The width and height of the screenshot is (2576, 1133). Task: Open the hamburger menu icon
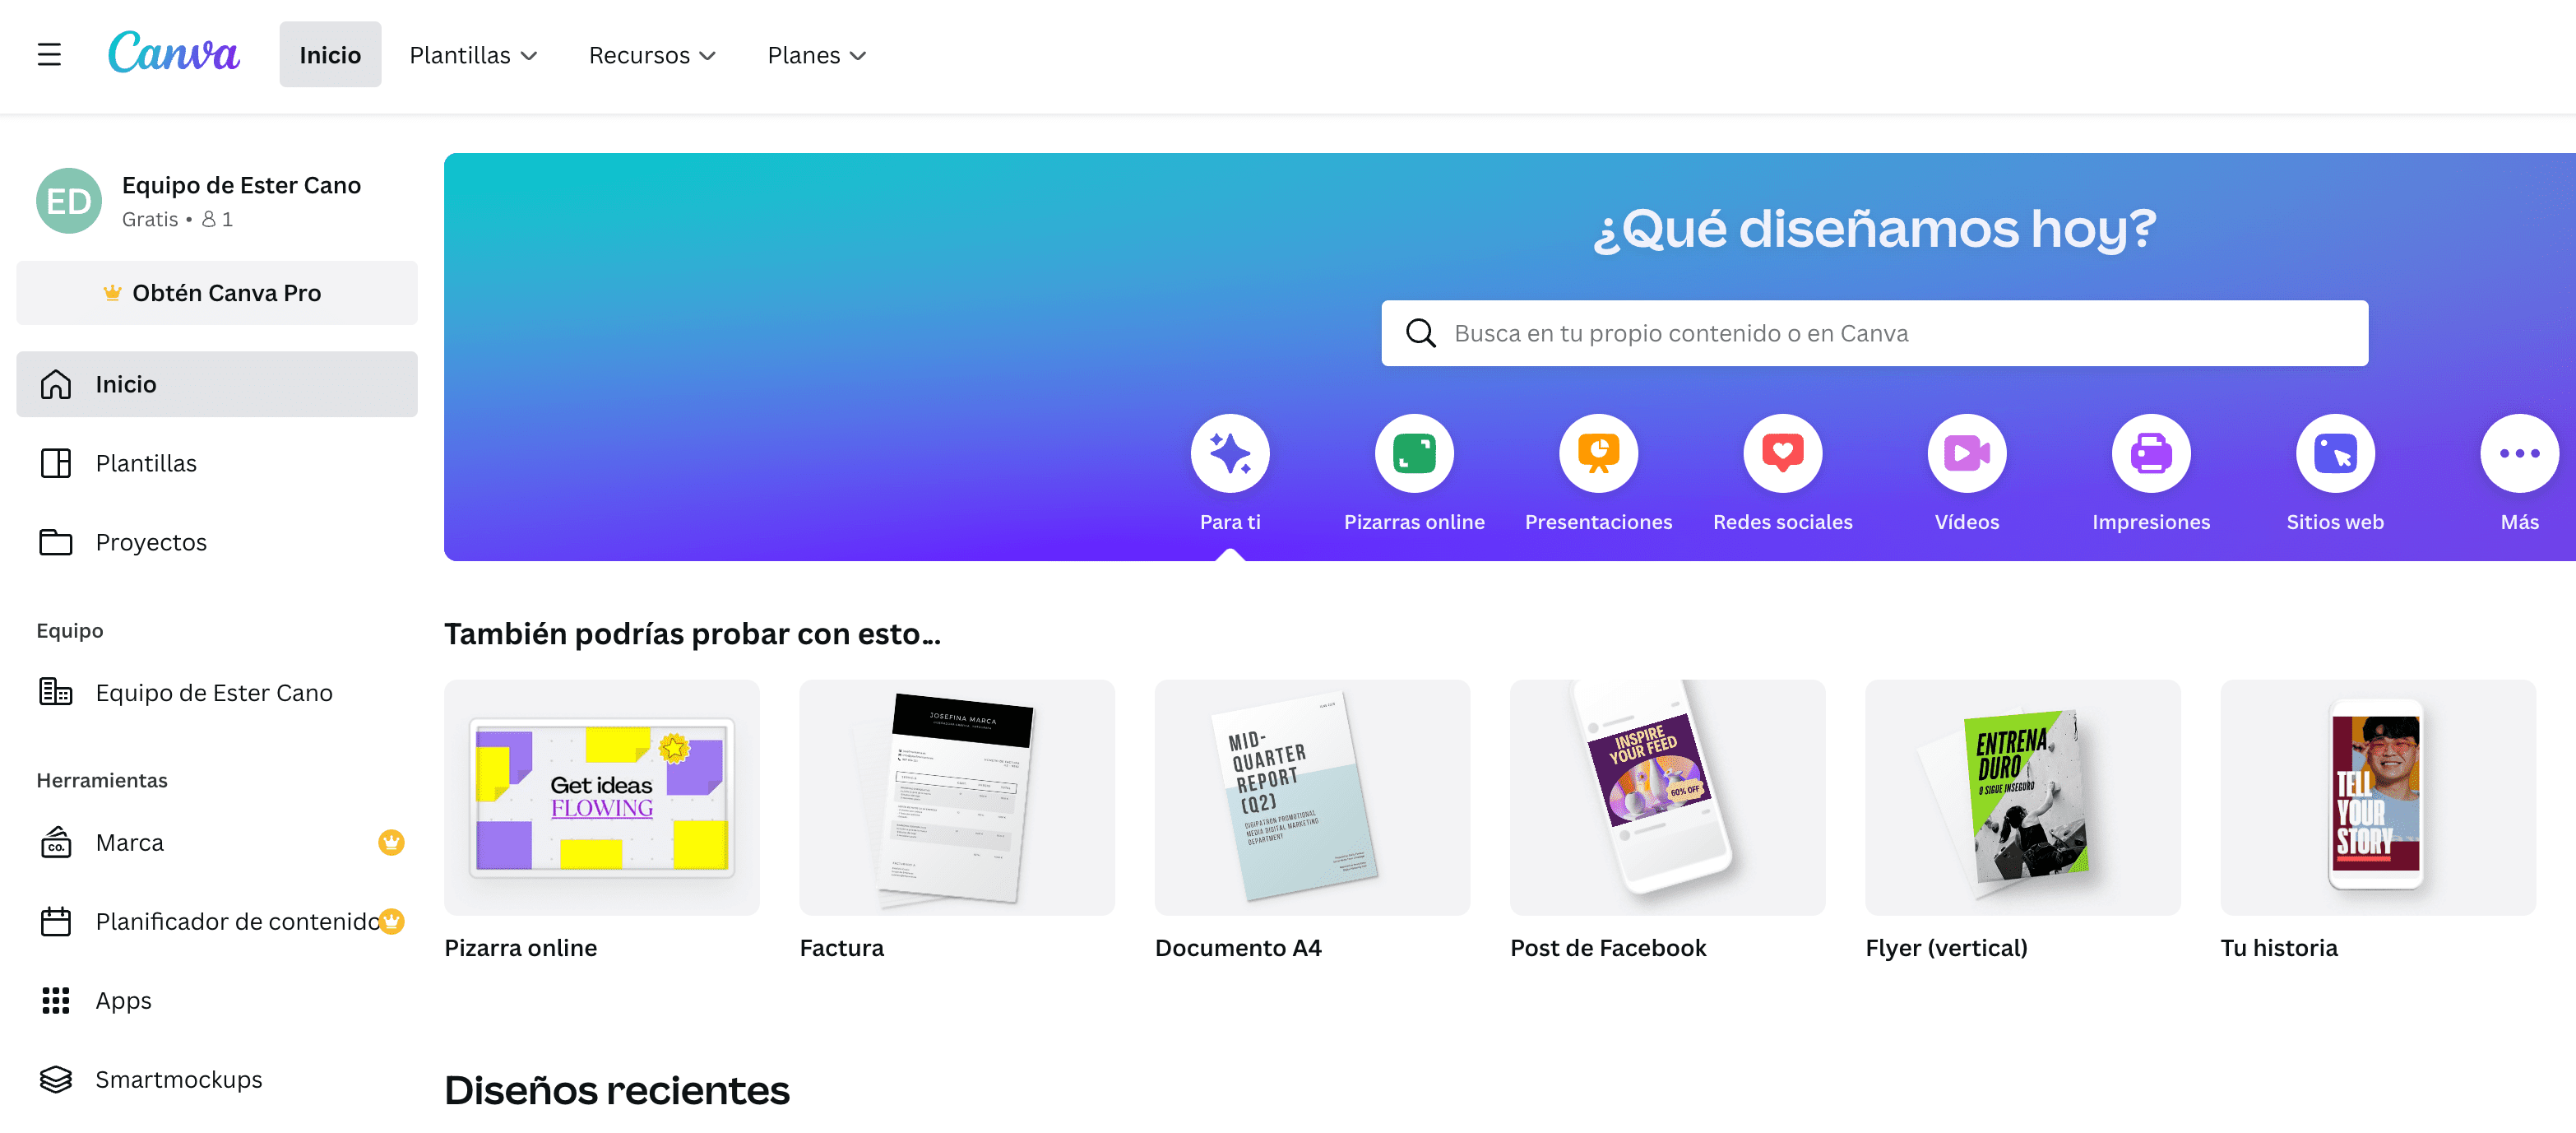tap(49, 54)
